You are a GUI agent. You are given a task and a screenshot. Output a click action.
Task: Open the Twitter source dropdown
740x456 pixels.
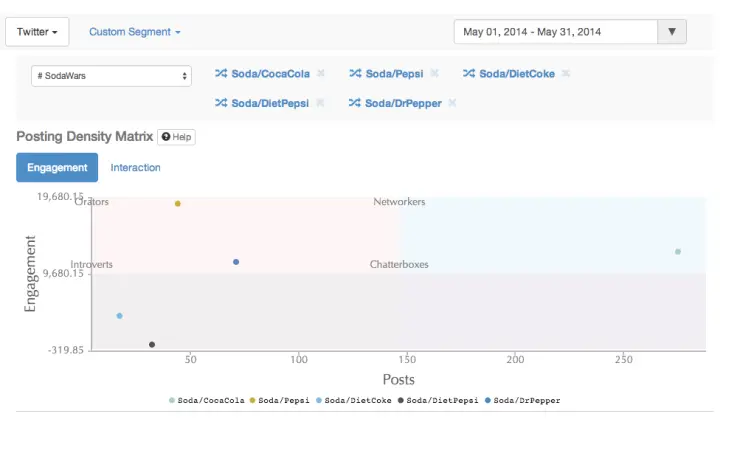pyautogui.click(x=37, y=32)
